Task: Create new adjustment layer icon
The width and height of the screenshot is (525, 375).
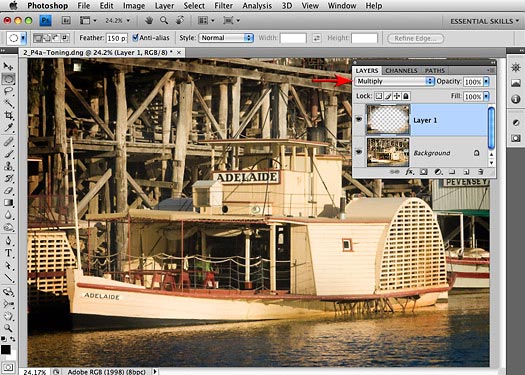Action: click(438, 172)
